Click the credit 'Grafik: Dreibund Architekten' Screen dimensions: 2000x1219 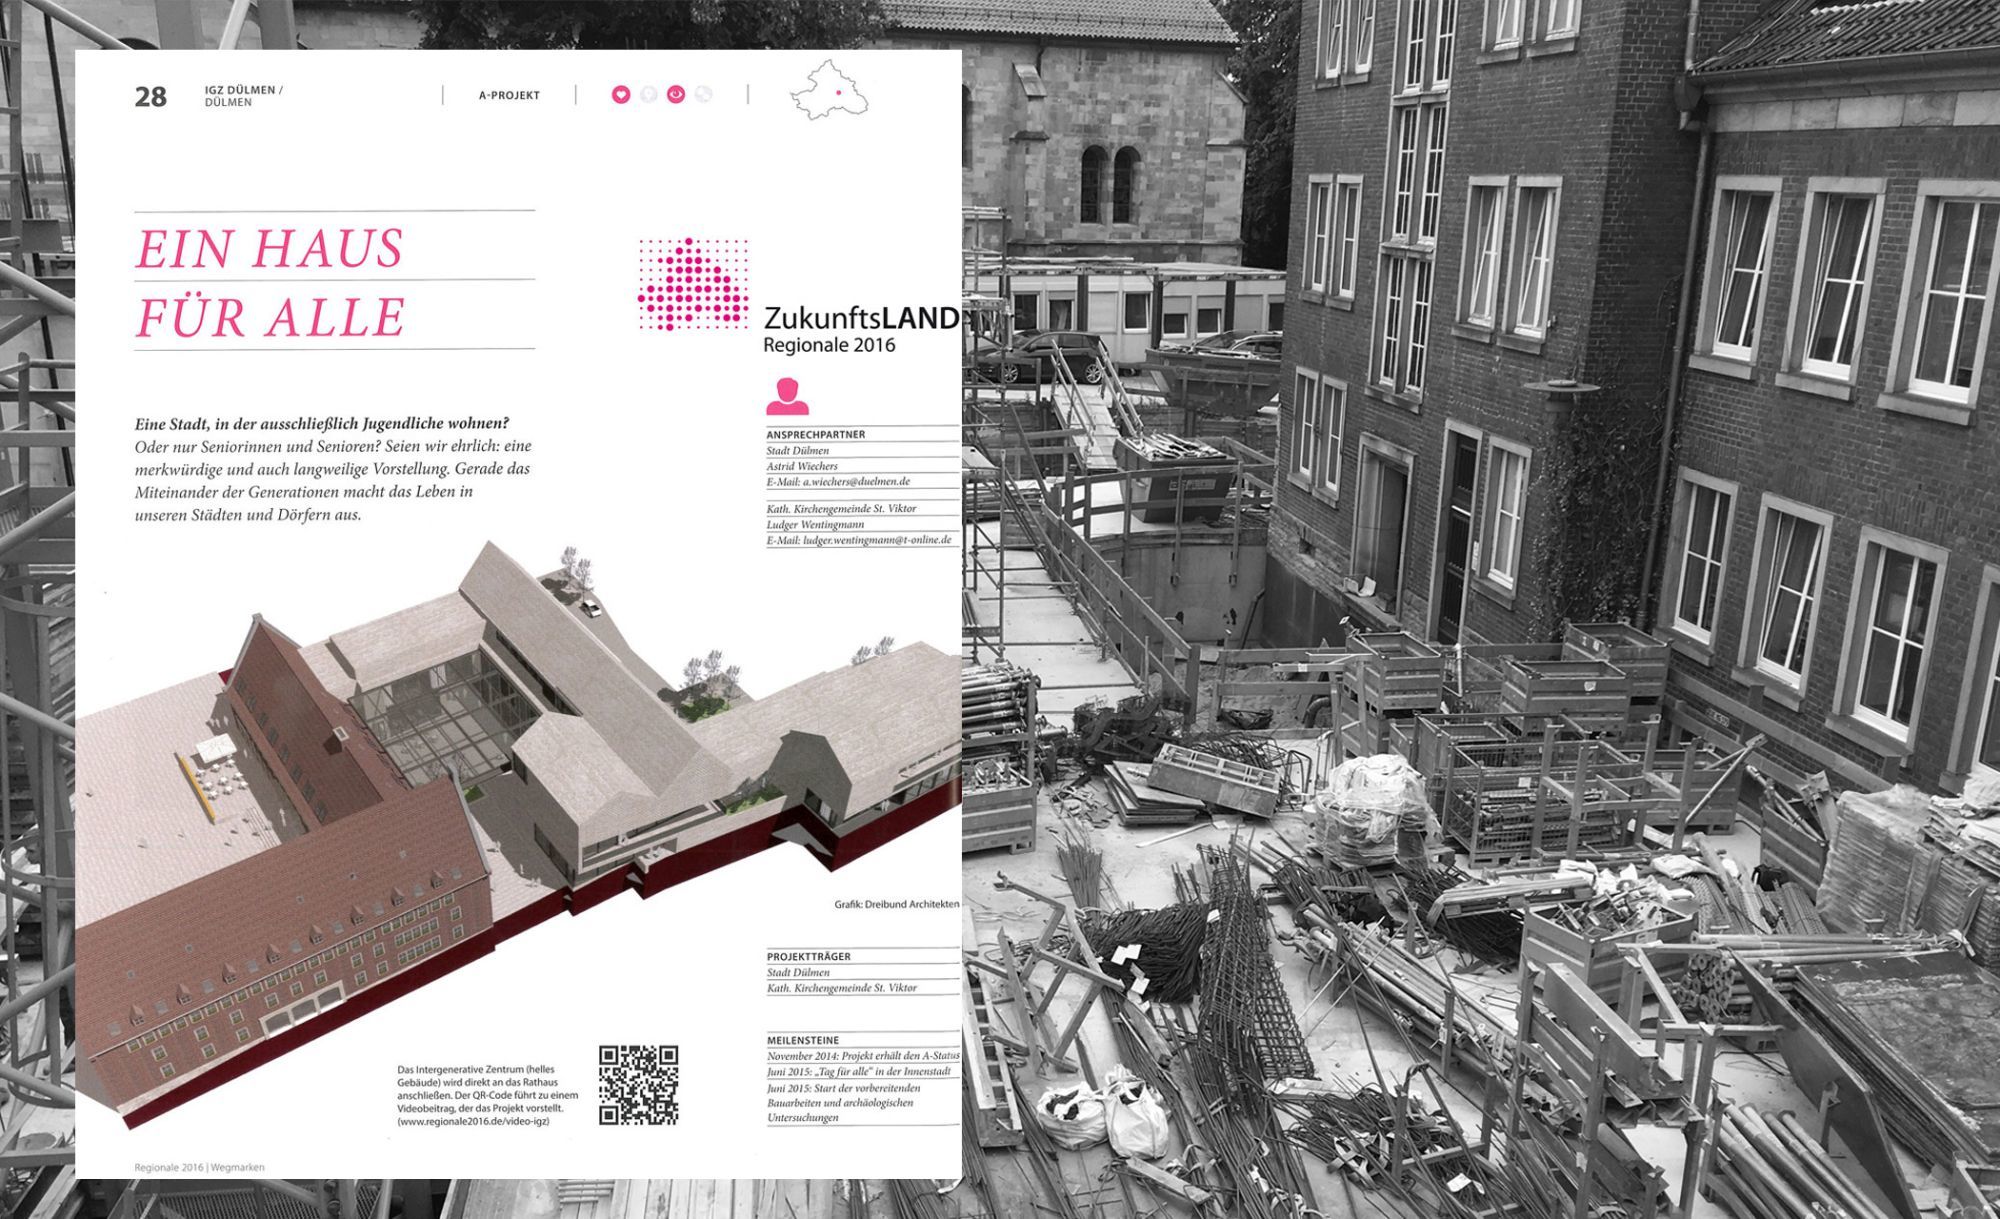pos(897,904)
